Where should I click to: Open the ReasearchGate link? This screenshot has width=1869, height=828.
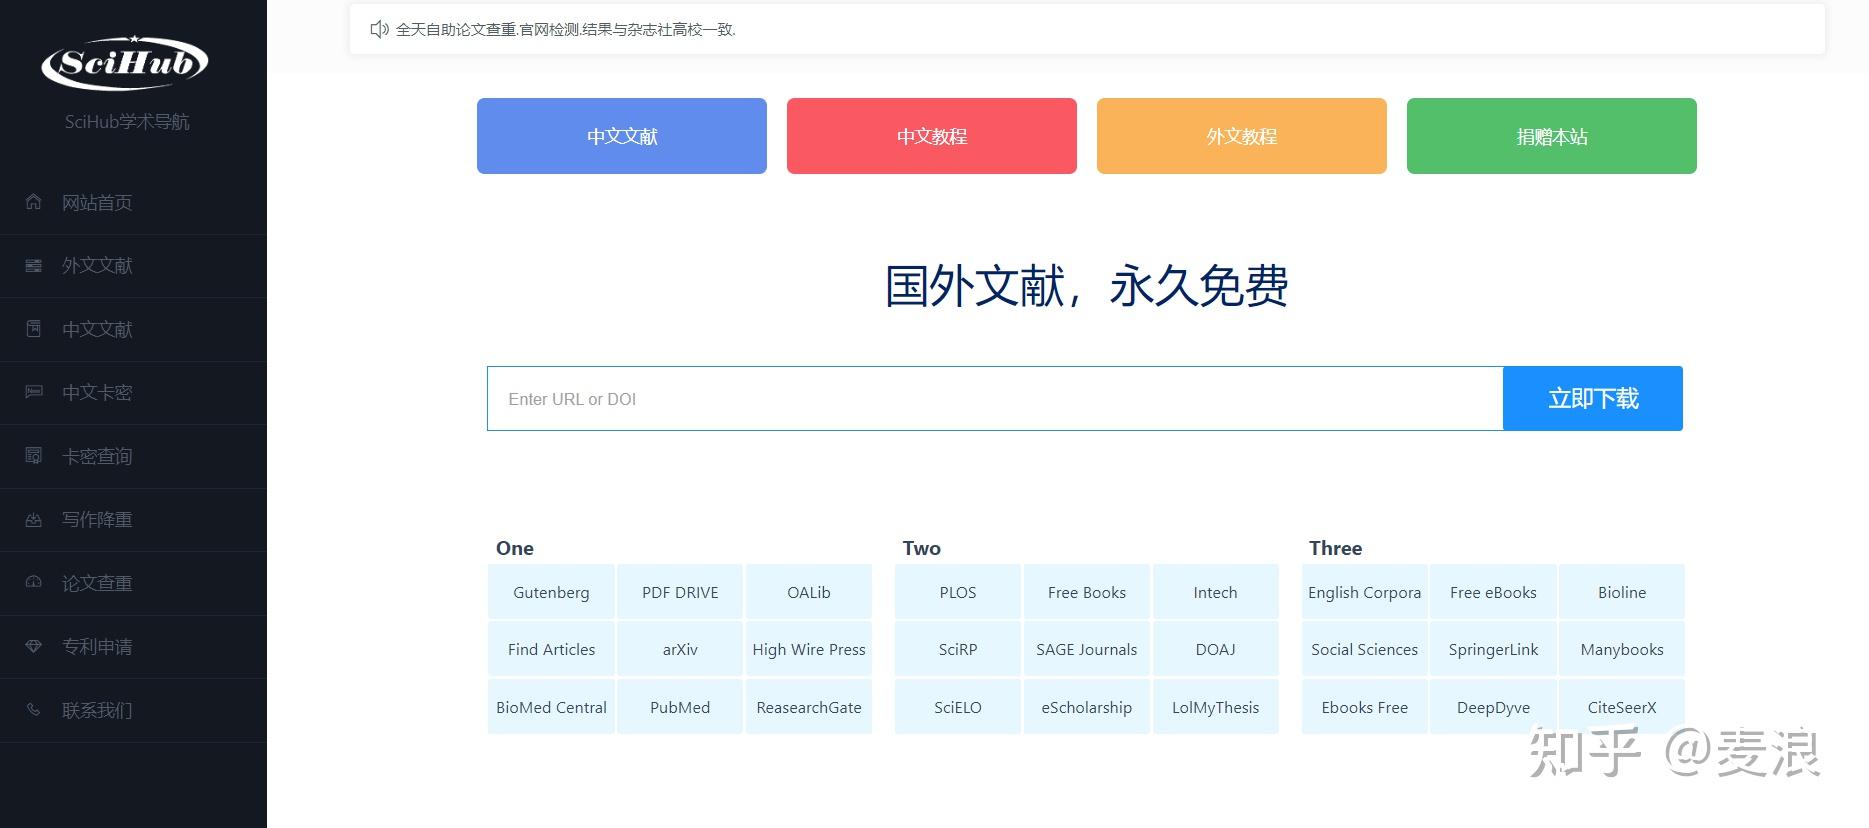pos(809,707)
